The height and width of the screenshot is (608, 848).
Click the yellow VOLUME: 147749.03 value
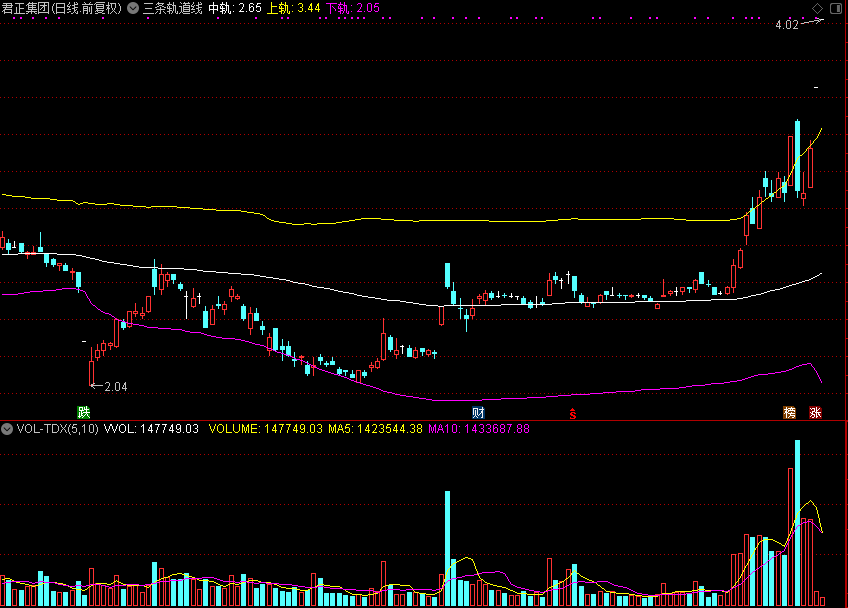coord(266,429)
